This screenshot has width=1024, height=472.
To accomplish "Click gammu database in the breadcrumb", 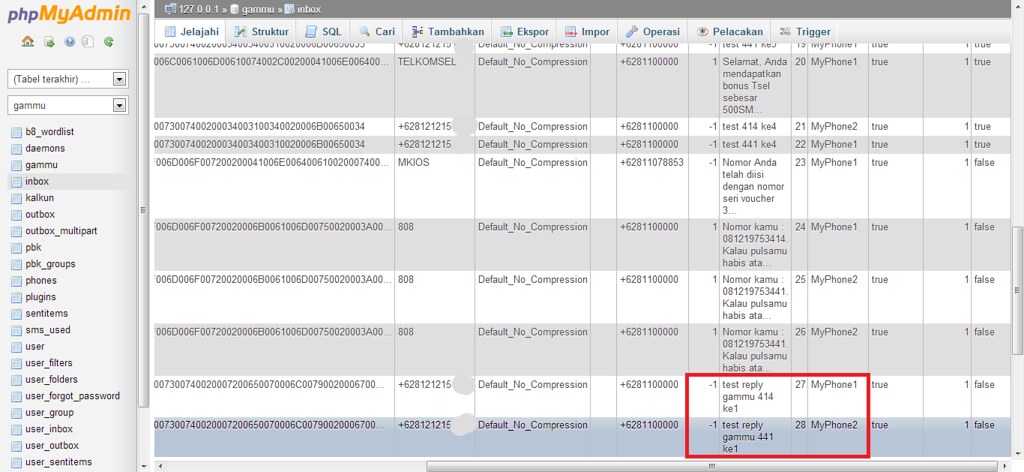I will click(260, 9).
